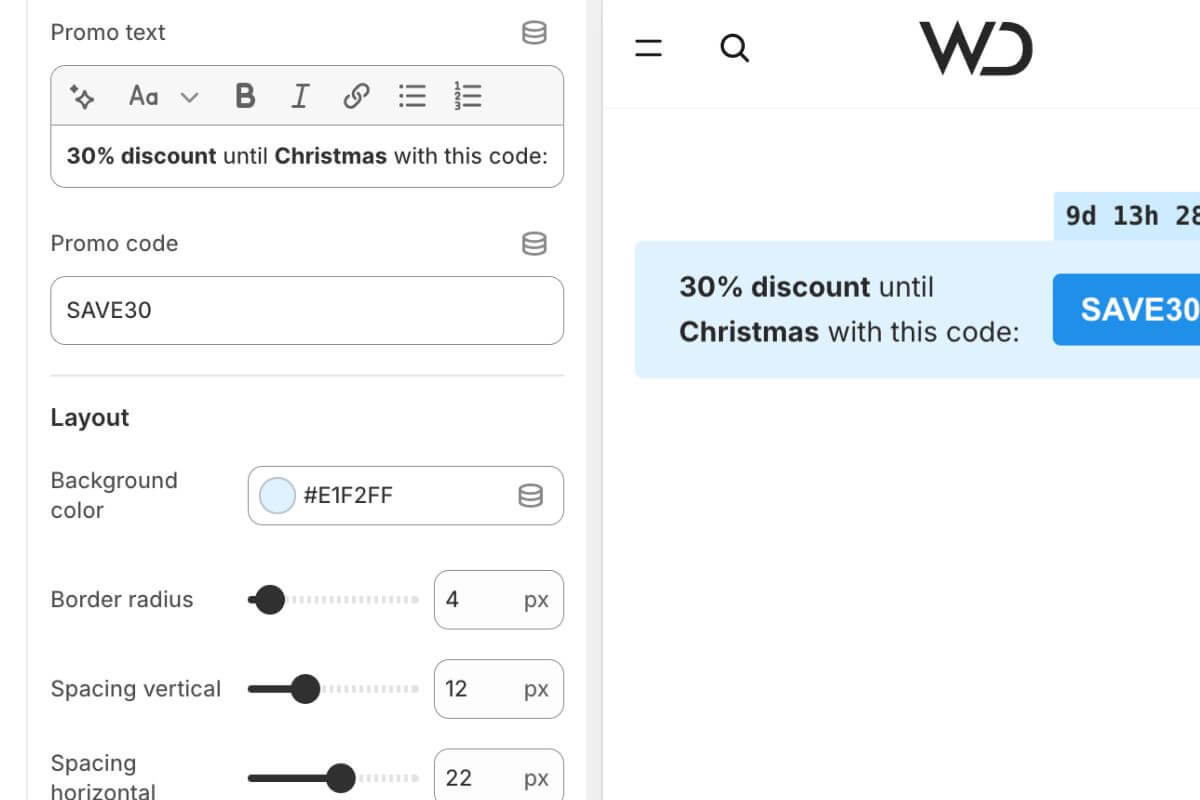Open the hamburger menu in store preview
Image resolution: width=1200 pixels, height=800 pixels.
click(649, 48)
